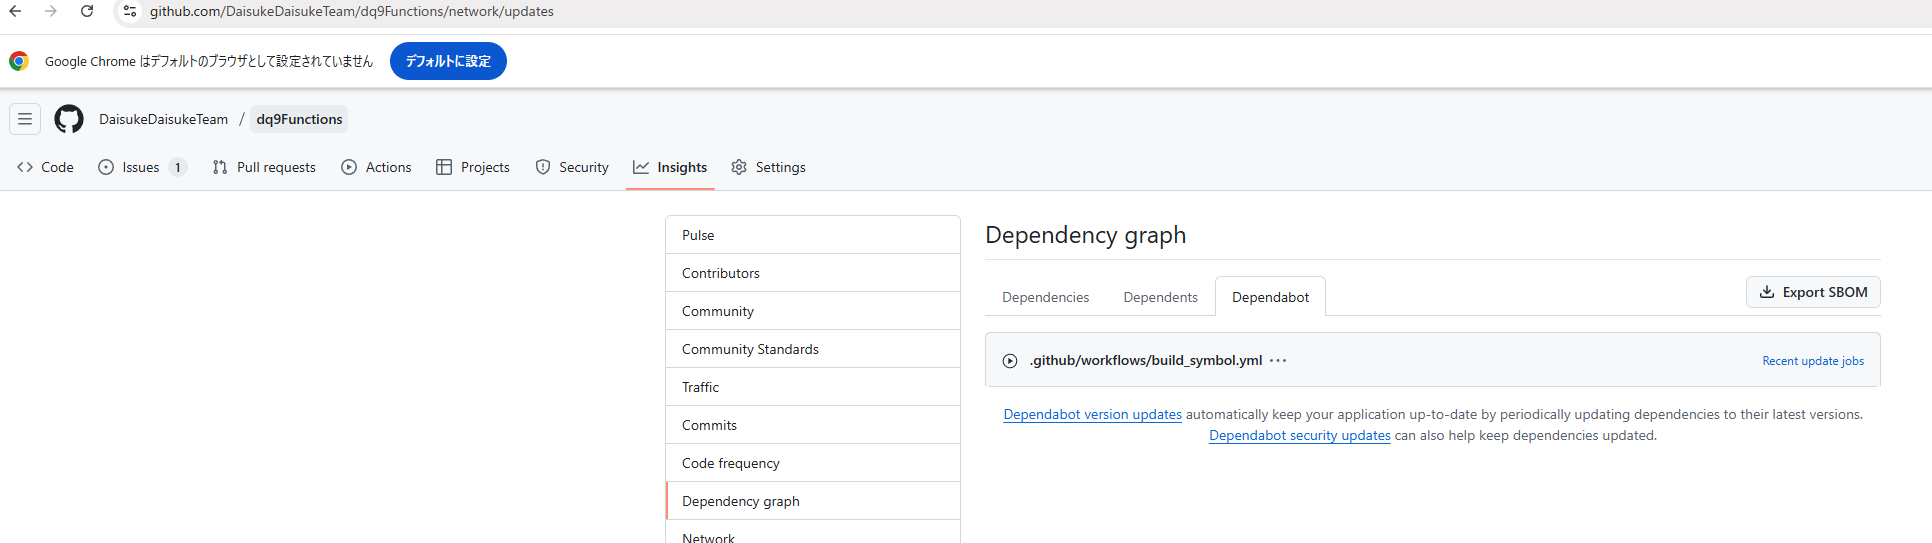Go to GitHub home via Octocat logo
Image resolution: width=1932 pixels, height=543 pixels.
[69, 119]
